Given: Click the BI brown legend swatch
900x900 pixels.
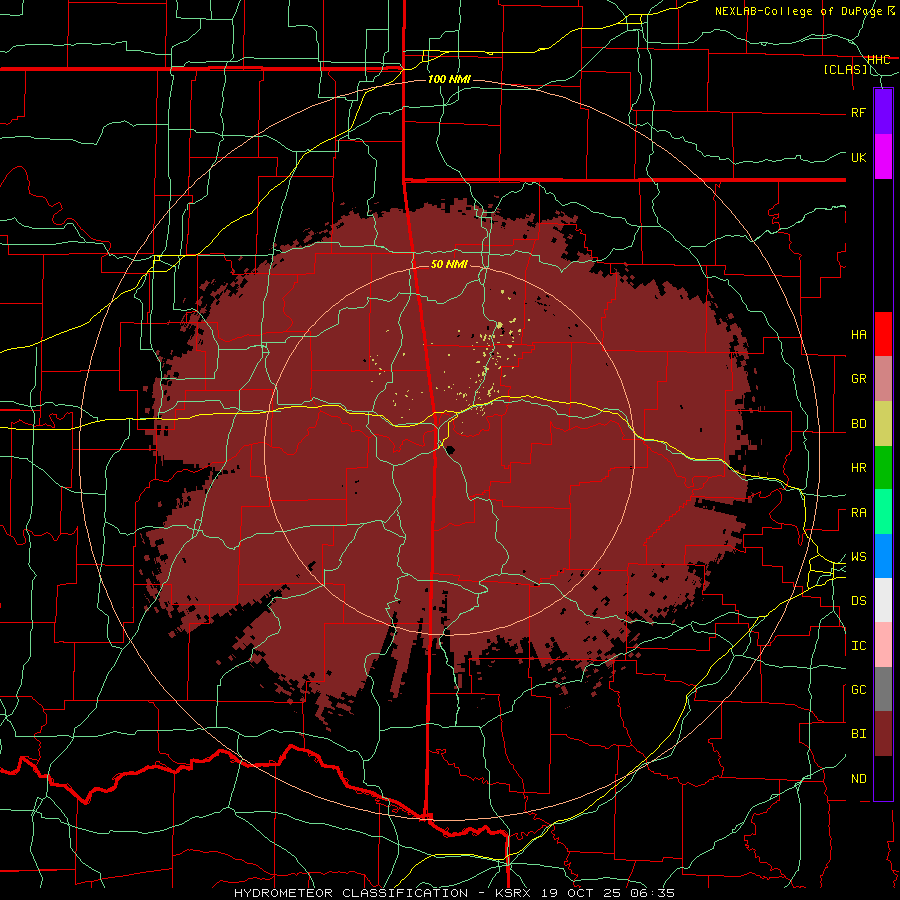Looking at the screenshot, I should (x=883, y=734).
